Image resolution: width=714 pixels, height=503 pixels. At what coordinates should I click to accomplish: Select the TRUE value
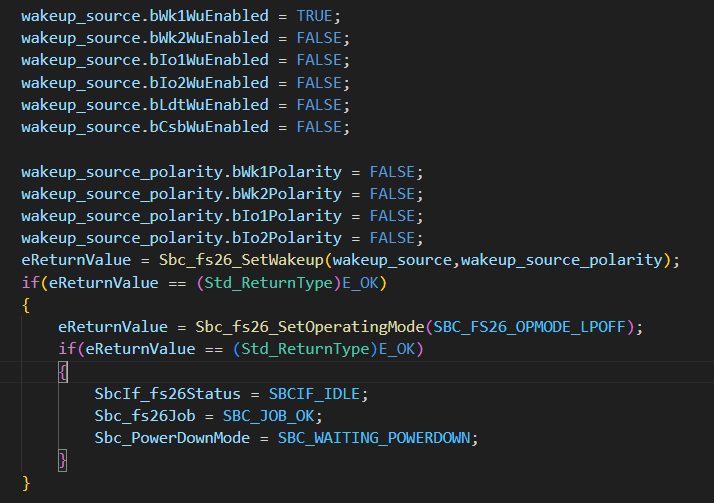coord(315,16)
